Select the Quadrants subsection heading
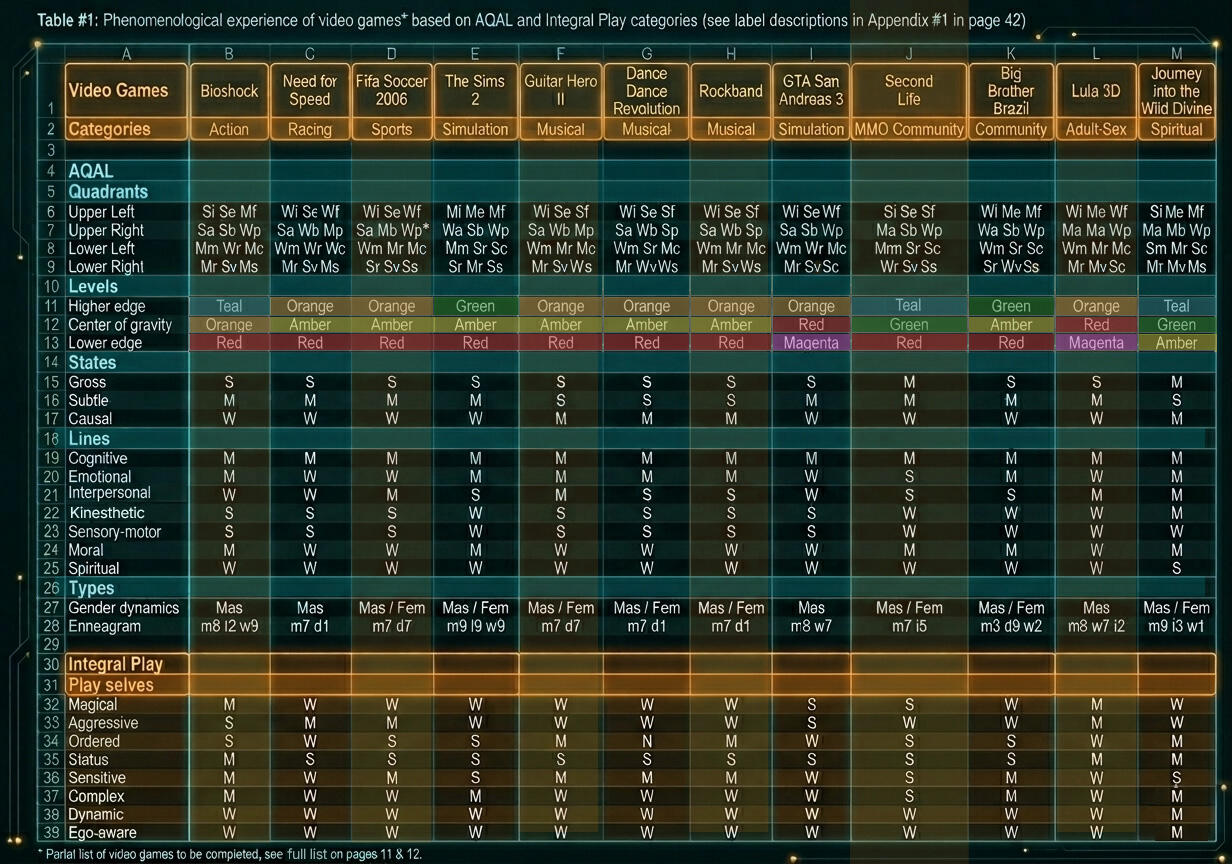1232x864 pixels. pos(108,192)
